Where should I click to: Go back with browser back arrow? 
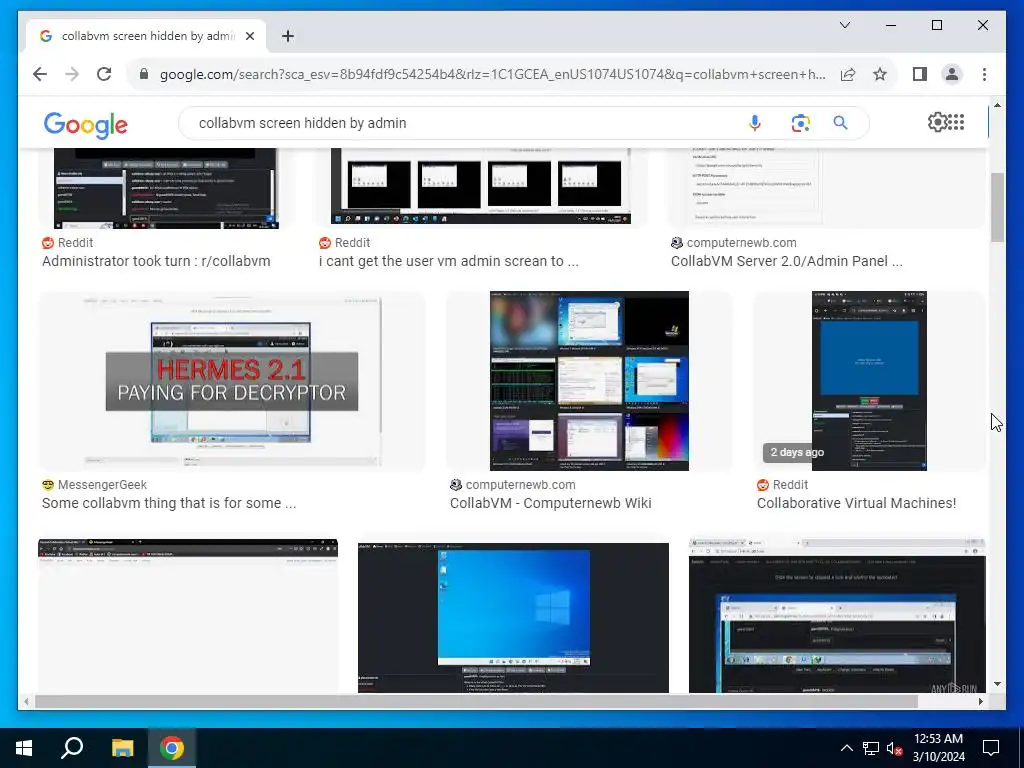(x=40, y=74)
